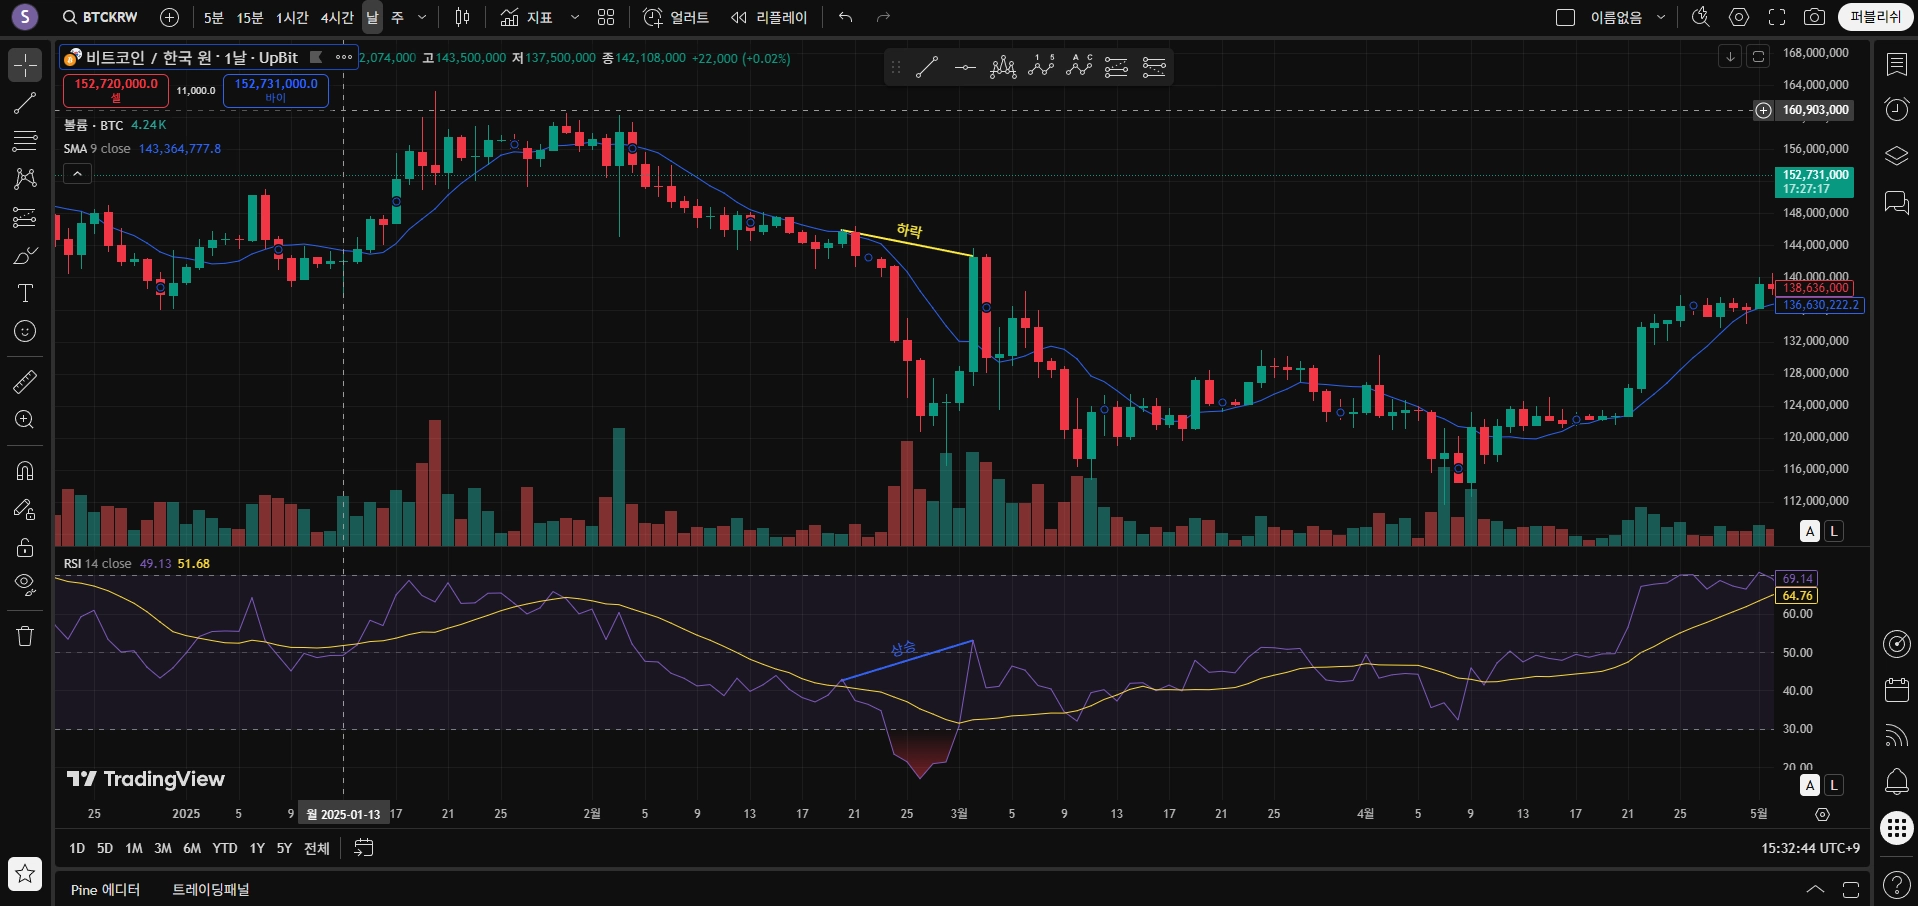Toggle lock all drawings
Image resolution: width=1918 pixels, height=906 pixels.
(25, 547)
